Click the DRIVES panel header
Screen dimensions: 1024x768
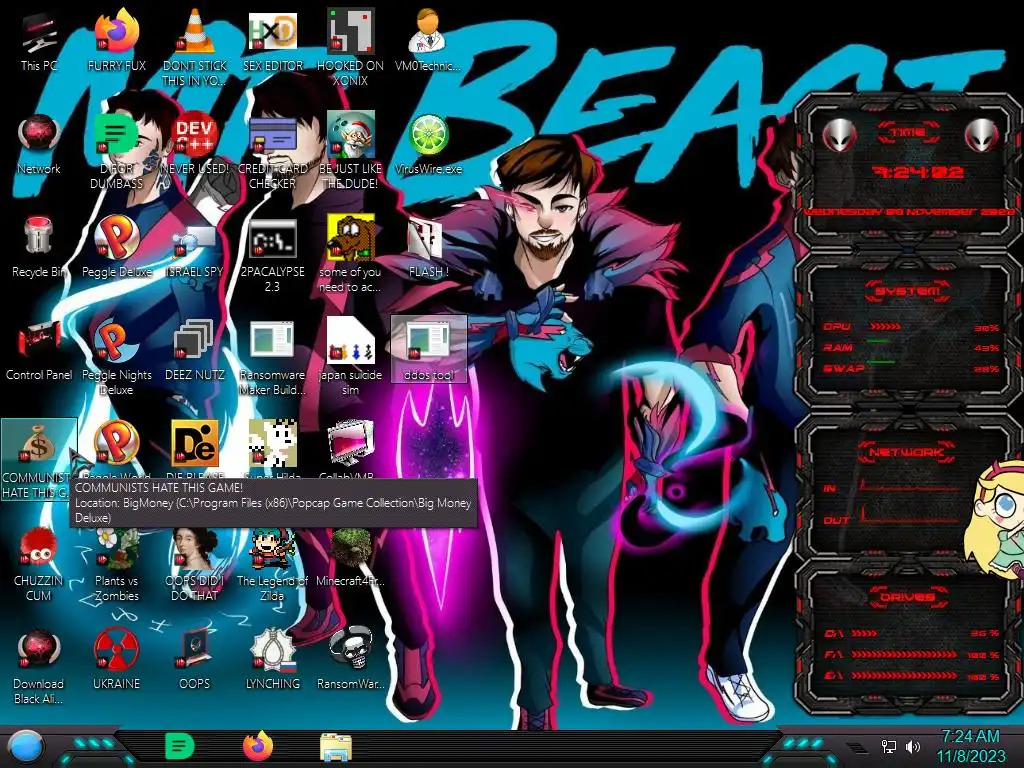coord(908,597)
